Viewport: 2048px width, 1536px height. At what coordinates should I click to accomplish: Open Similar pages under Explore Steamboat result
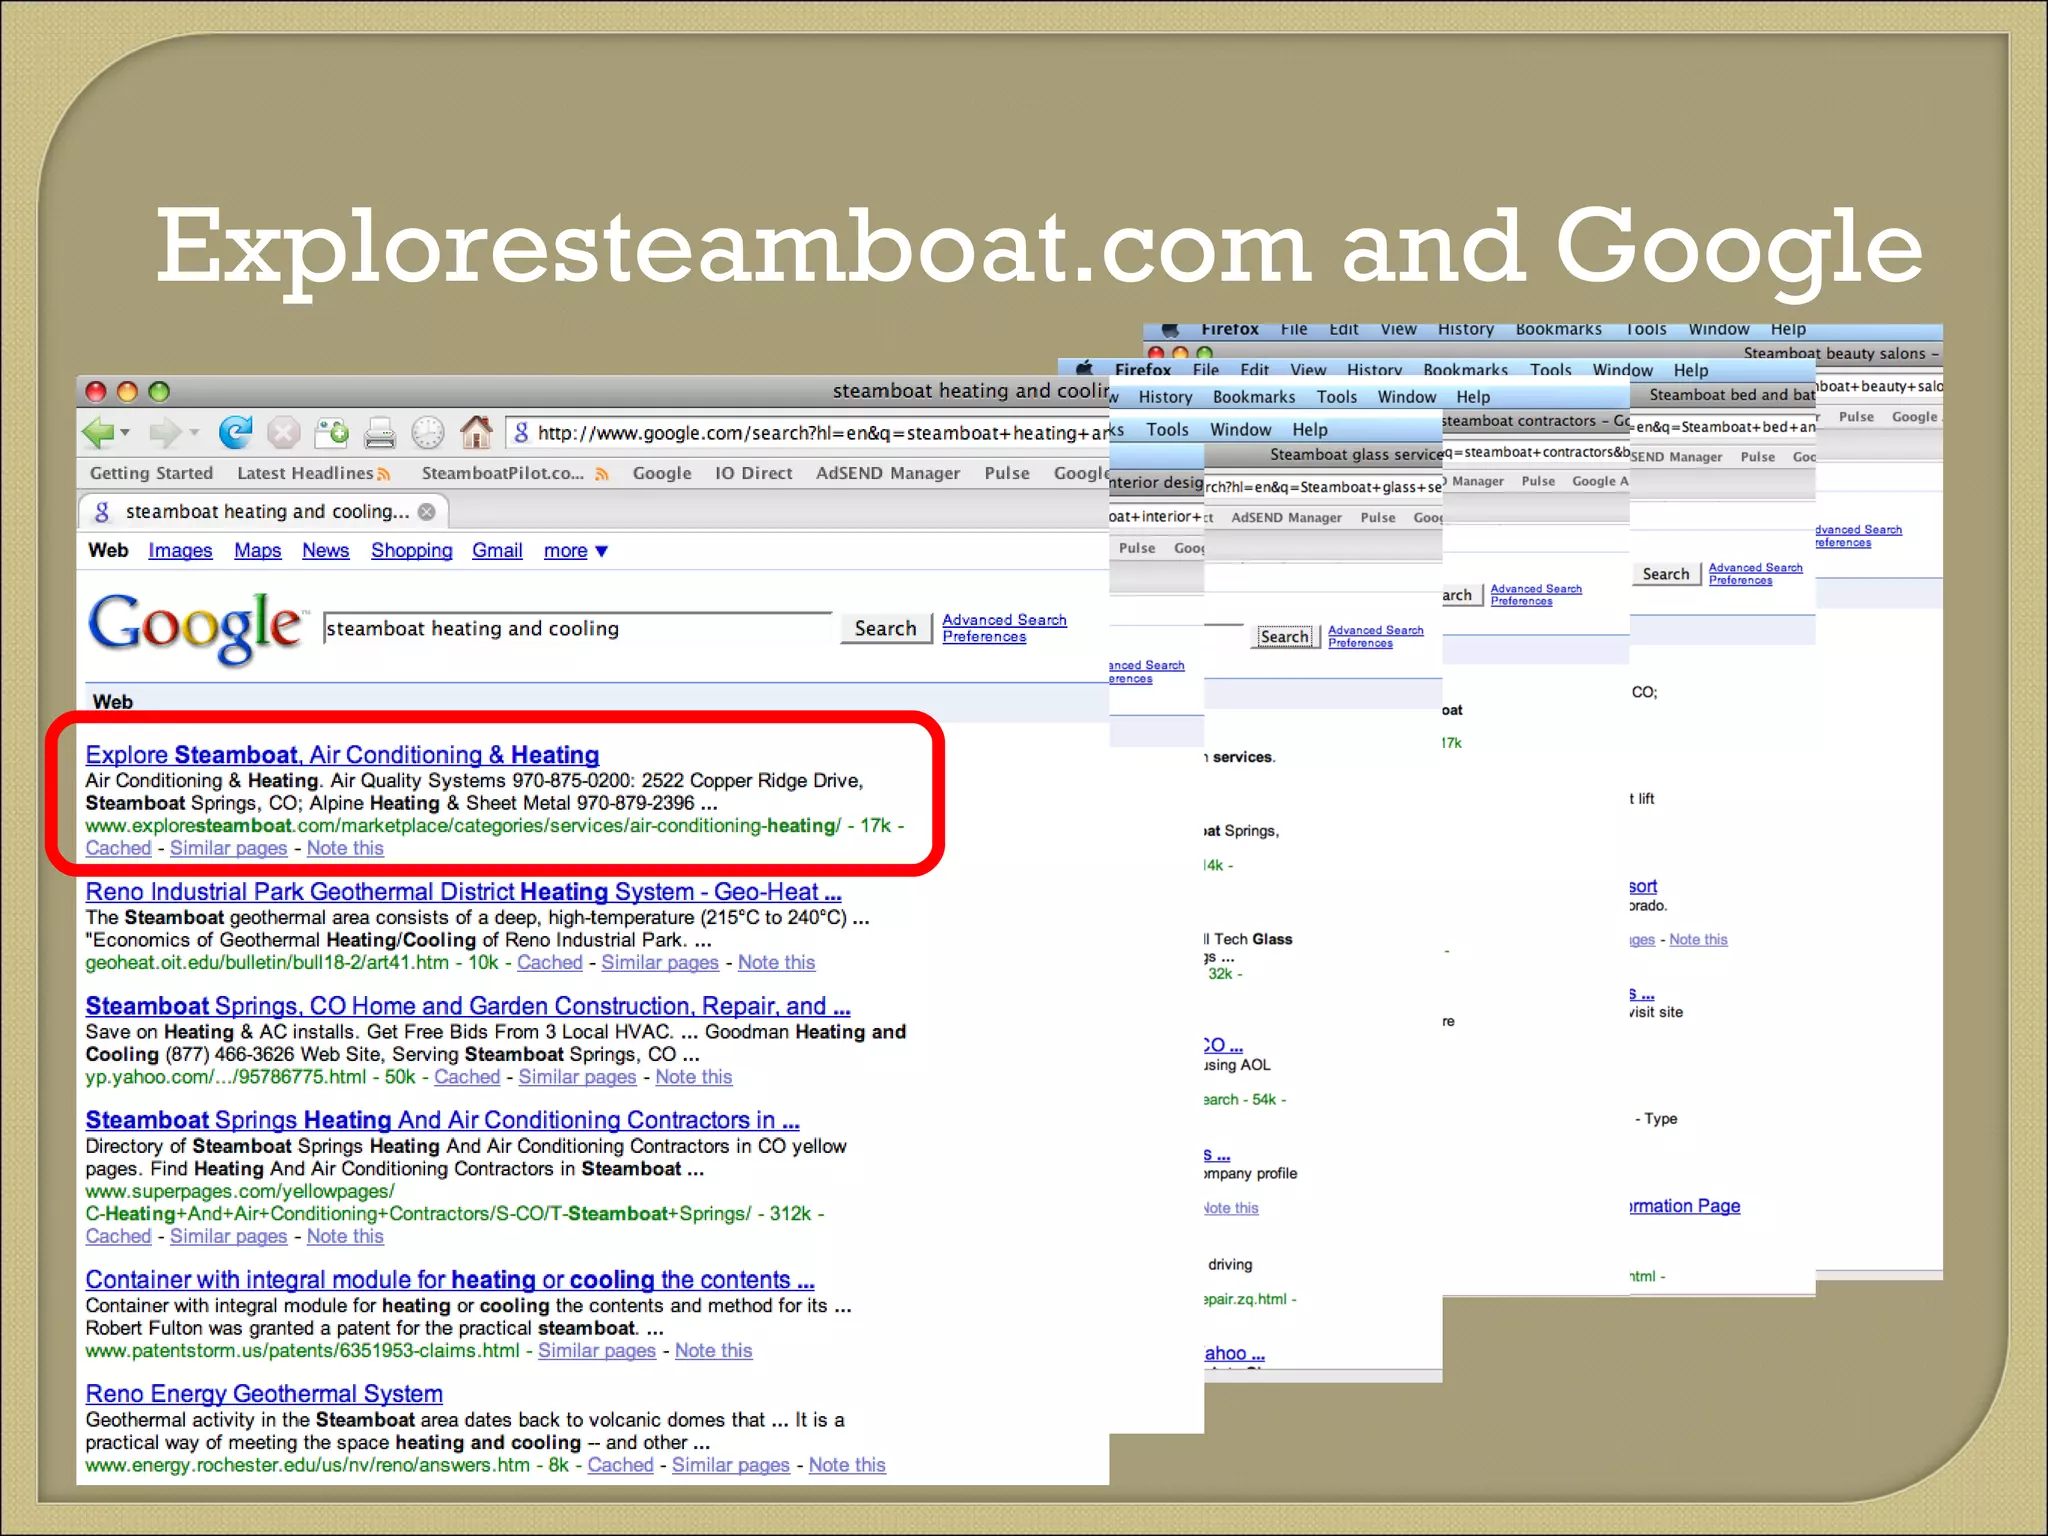[228, 848]
